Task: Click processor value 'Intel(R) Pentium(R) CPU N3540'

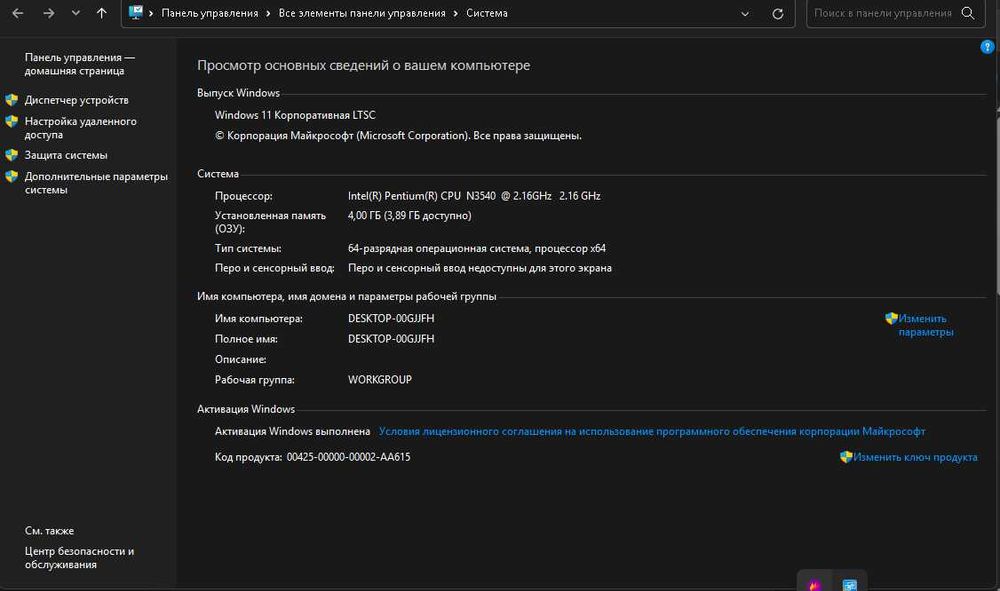Action: click(474, 196)
